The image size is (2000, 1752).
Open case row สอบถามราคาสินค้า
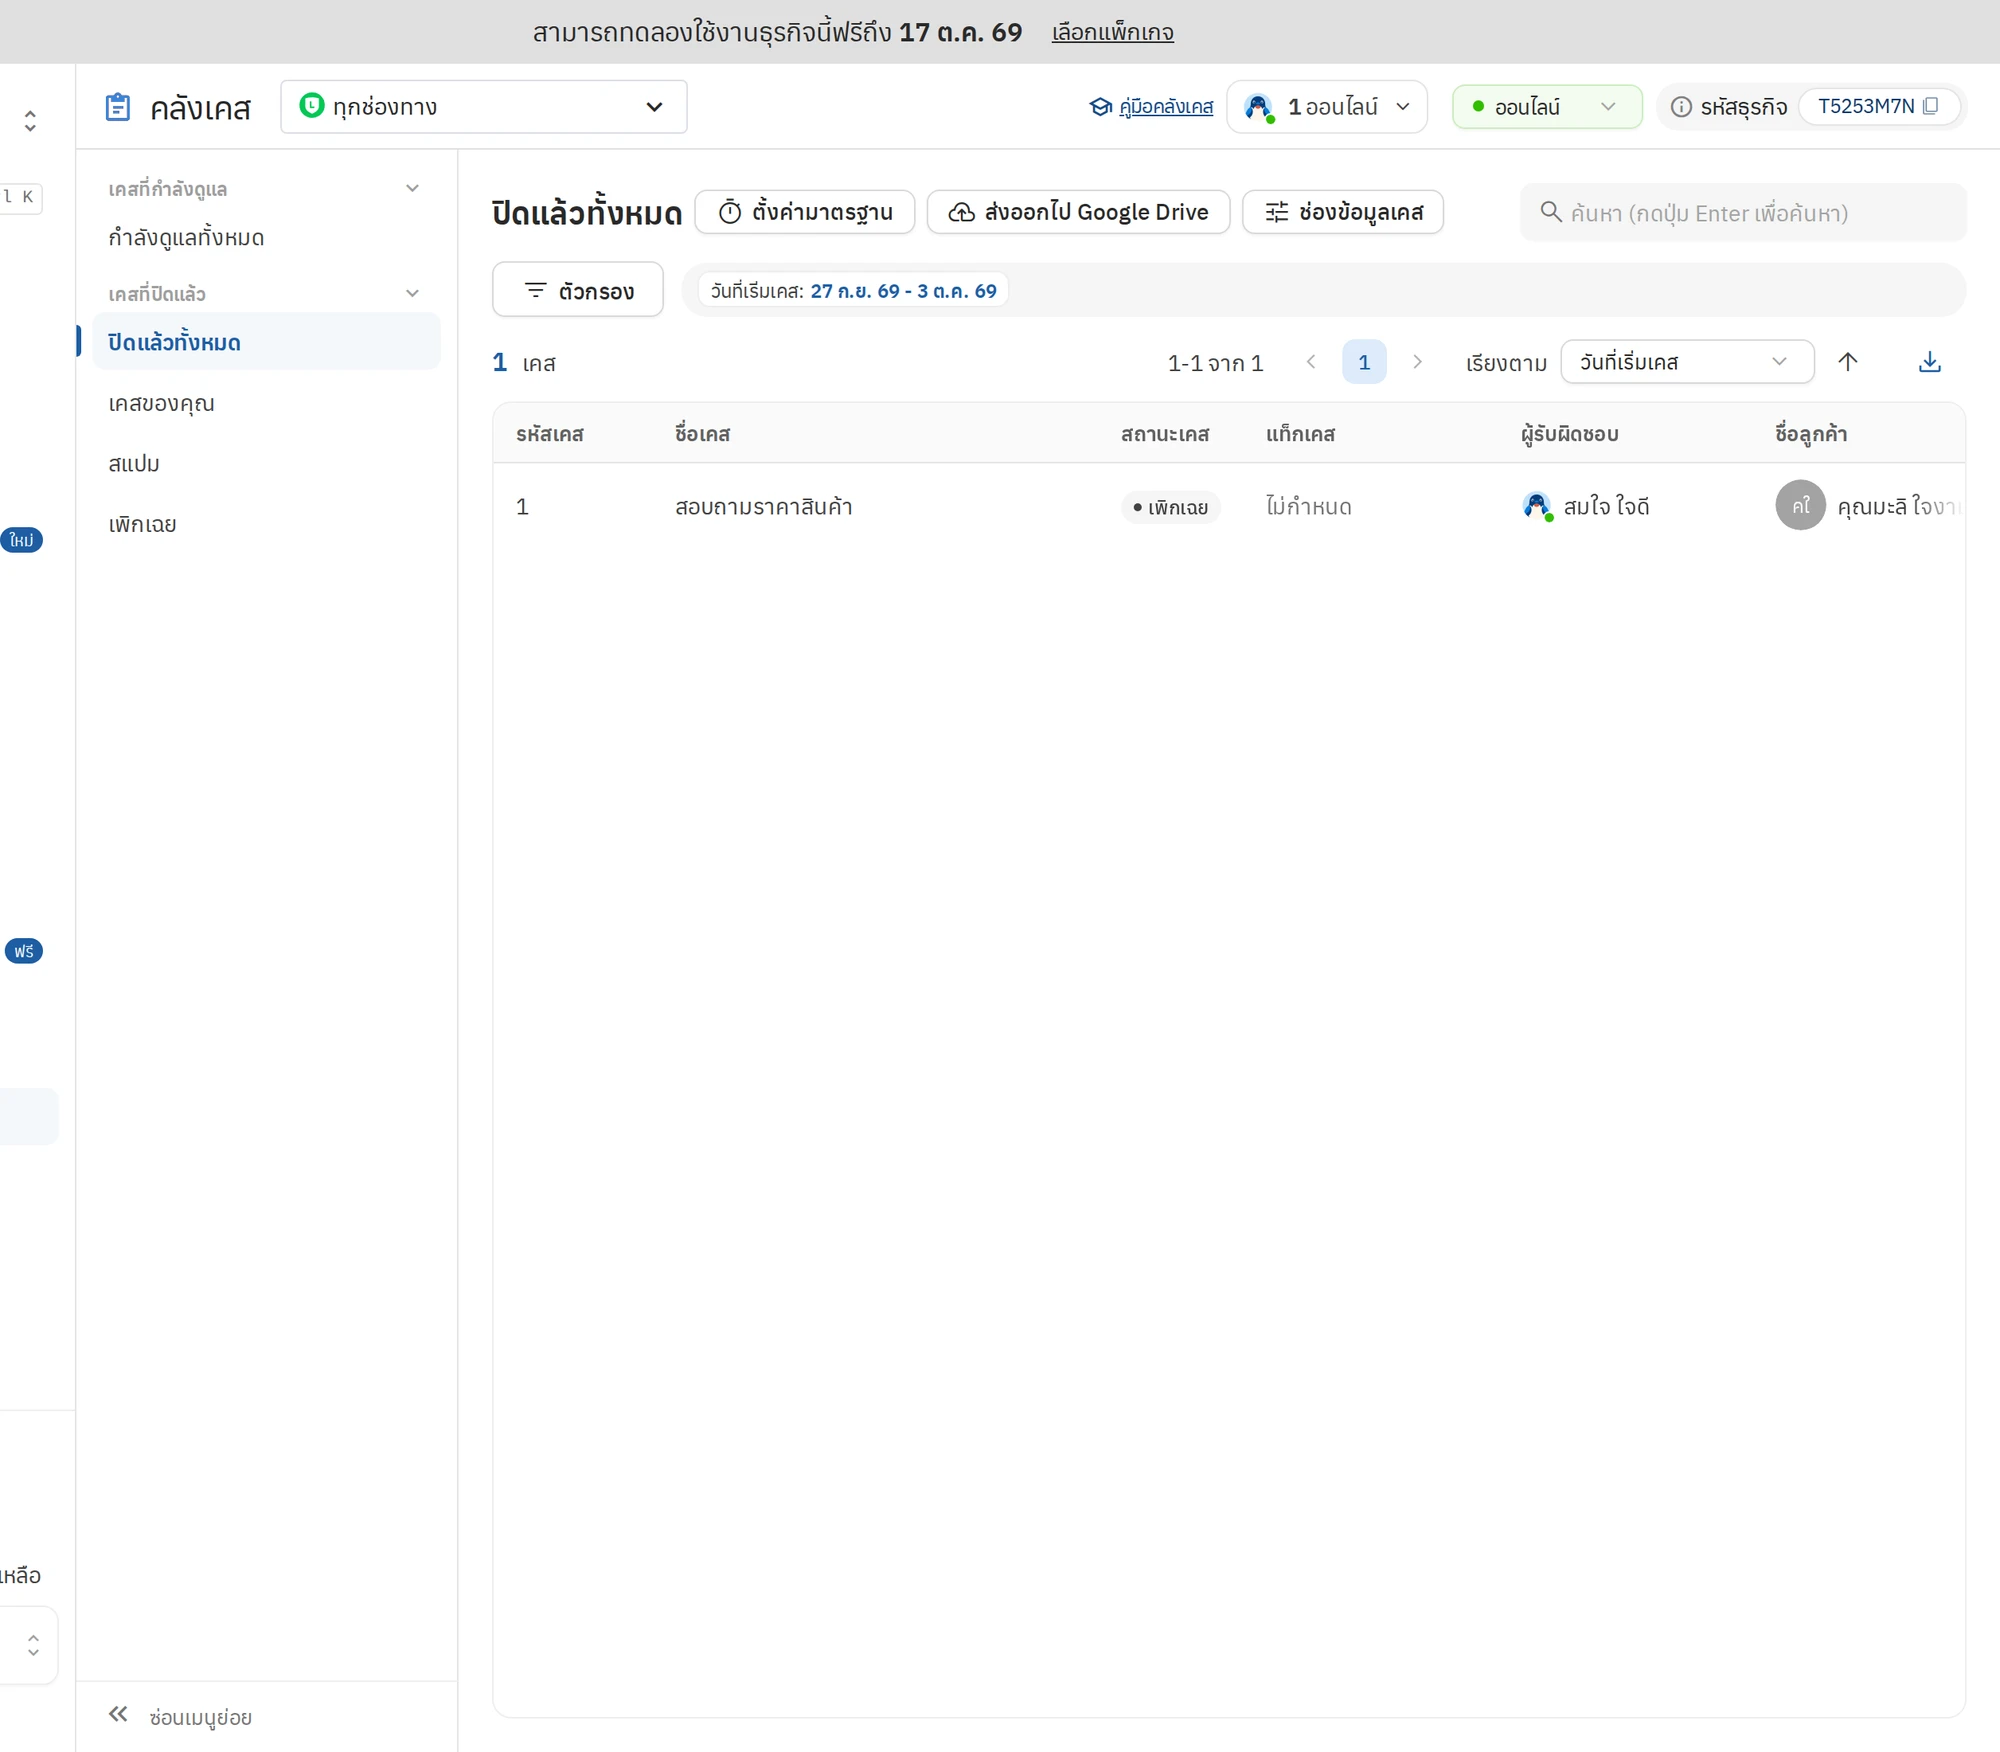click(1228, 506)
